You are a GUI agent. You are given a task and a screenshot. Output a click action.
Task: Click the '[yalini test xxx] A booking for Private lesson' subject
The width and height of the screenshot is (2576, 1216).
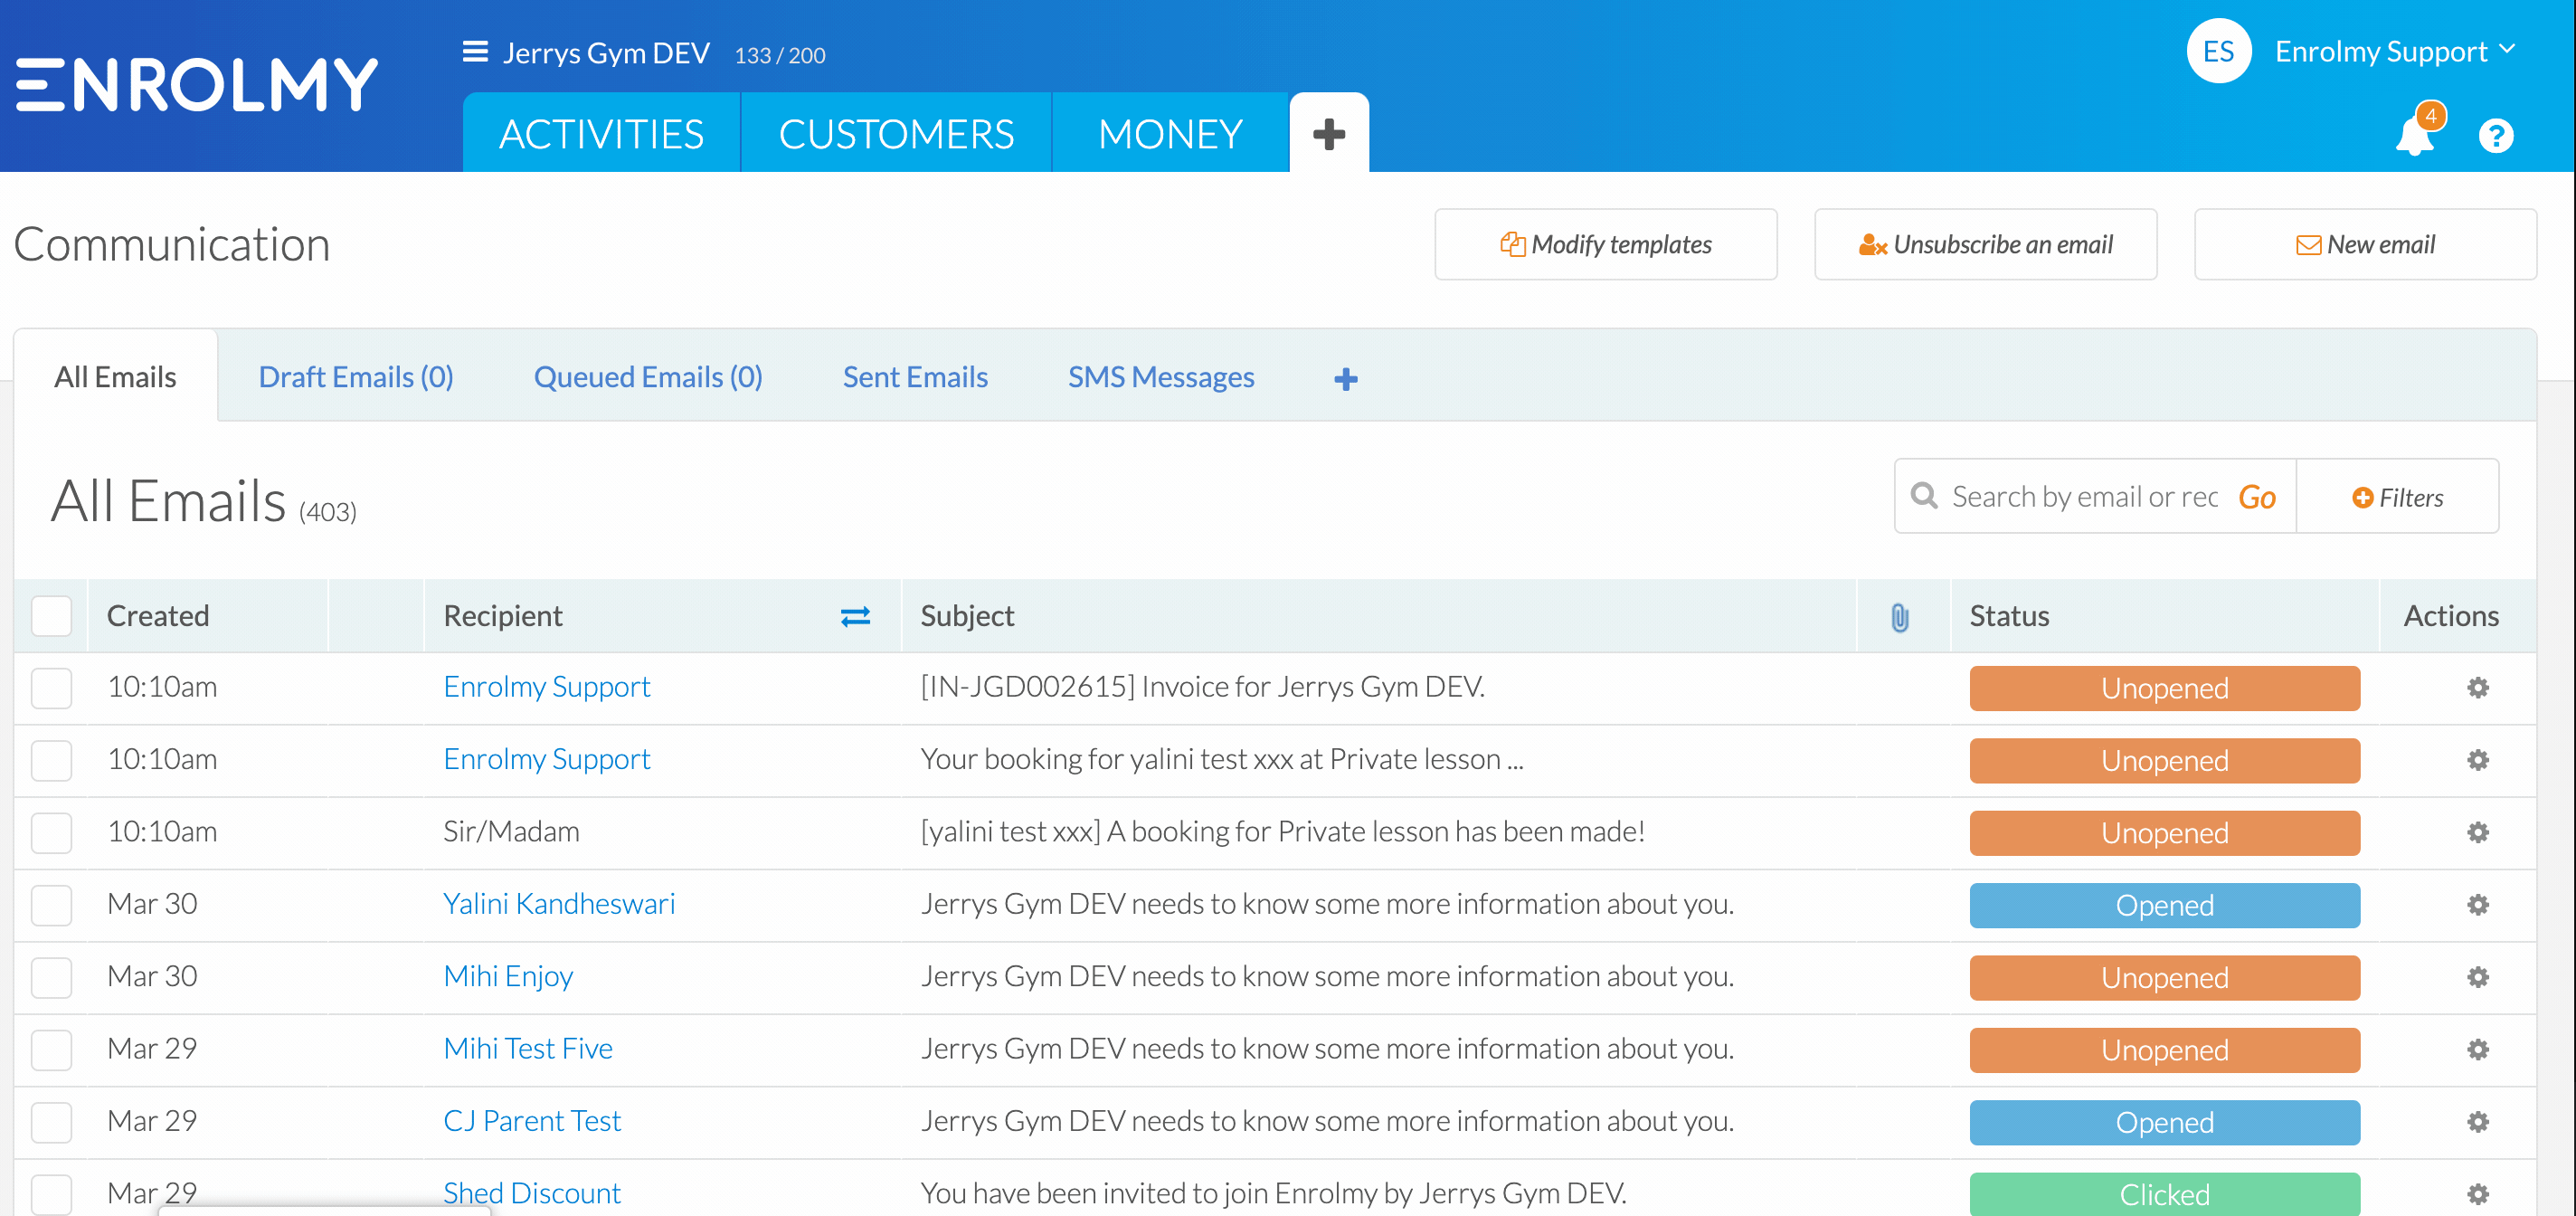pyautogui.click(x=1283, y=831)
